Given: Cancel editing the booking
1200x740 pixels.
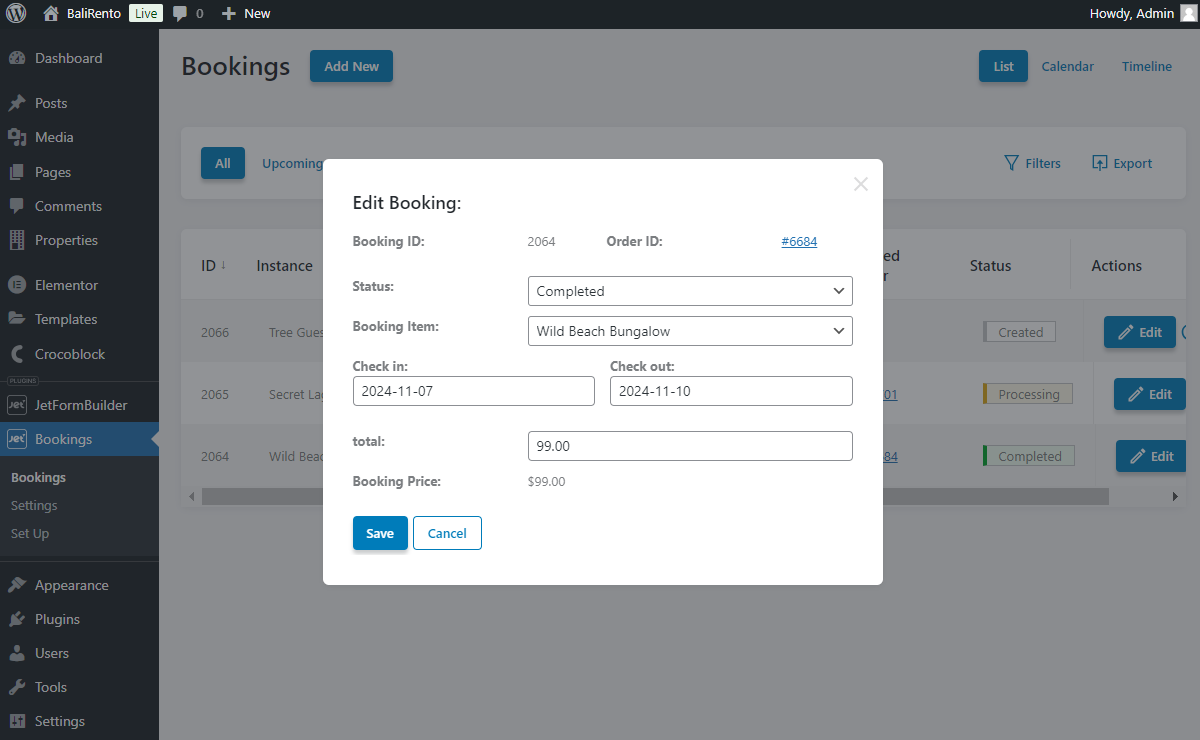Looking at the screenshot, I should pyautogui.click(x=447, y=533).
